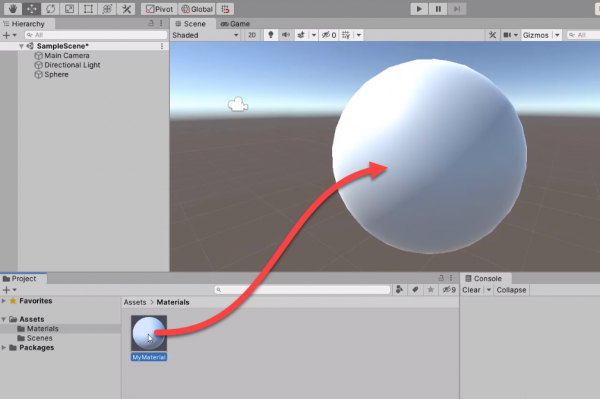The image size is (600, 399).
Task: Select Directional Light in the Hierarchy
Action: coord(72,65)
